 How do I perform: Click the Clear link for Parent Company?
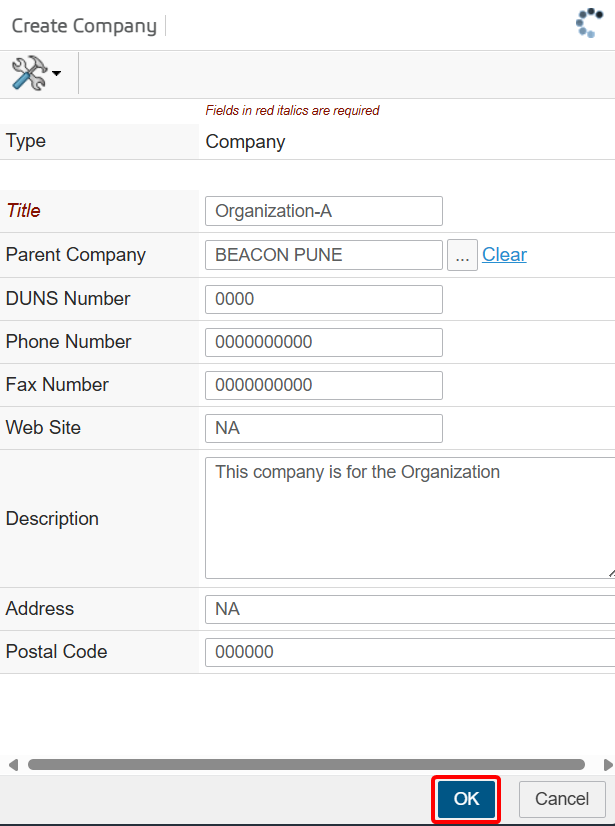504,255
